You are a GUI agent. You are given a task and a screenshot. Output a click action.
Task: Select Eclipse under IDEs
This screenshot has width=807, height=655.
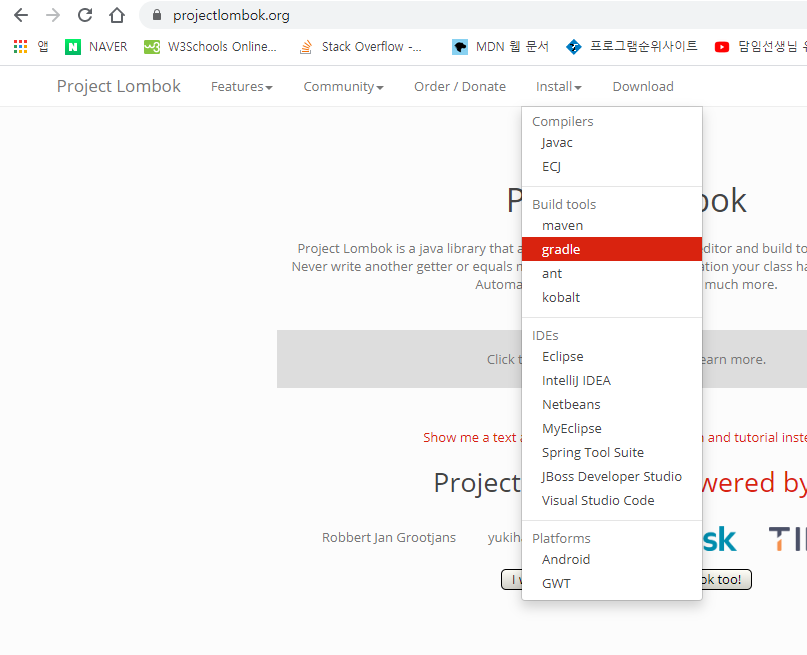(x=612, y=357)
